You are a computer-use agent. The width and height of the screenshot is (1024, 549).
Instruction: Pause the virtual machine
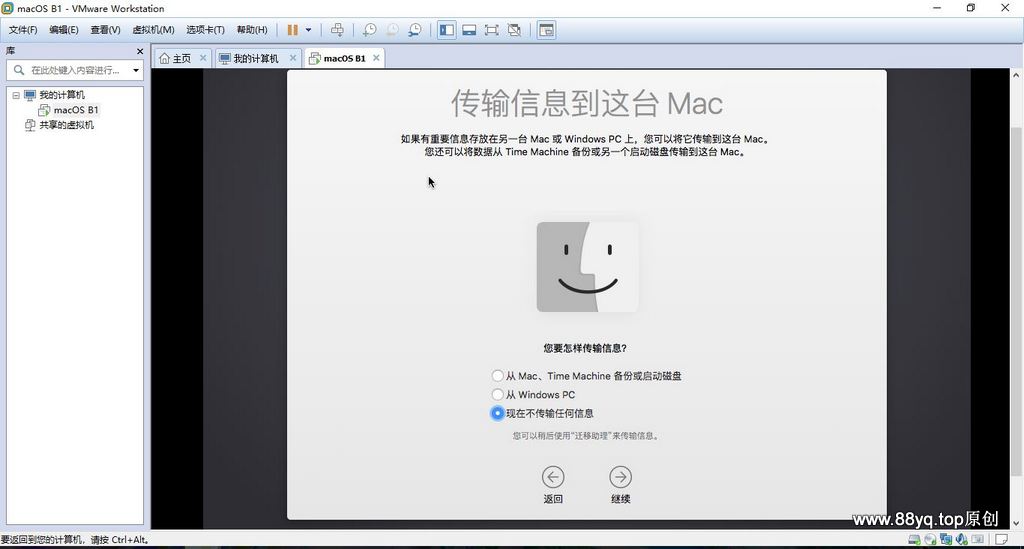[x=293, y=30]
